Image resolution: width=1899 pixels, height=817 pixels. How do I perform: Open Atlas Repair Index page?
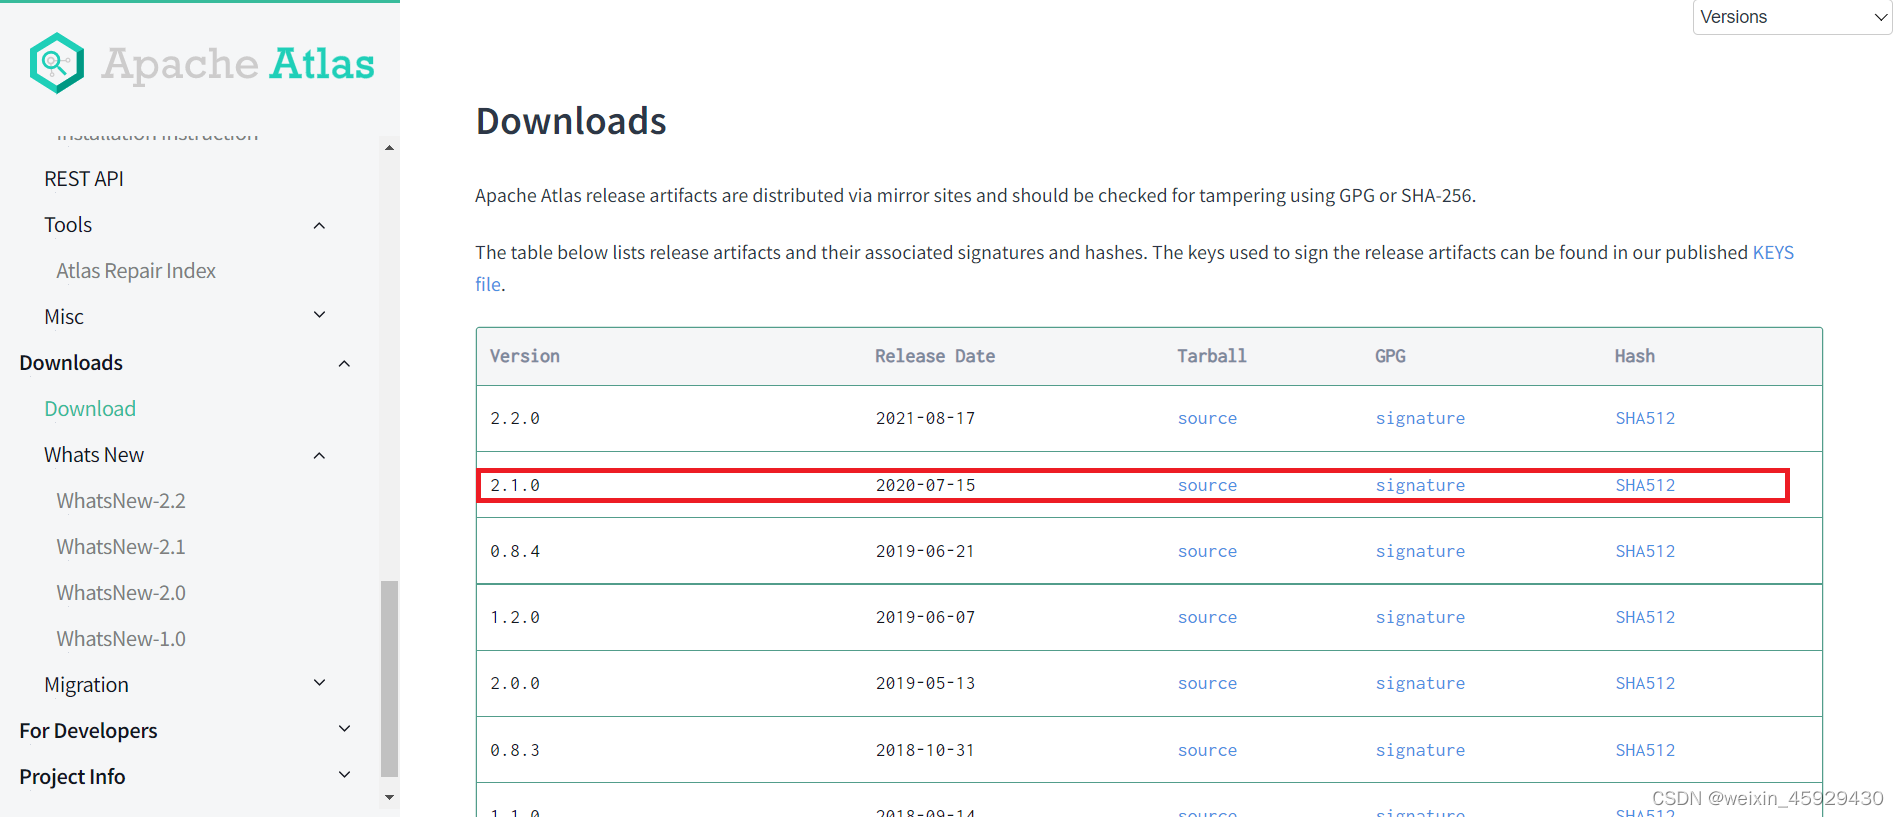coord(136,271)
